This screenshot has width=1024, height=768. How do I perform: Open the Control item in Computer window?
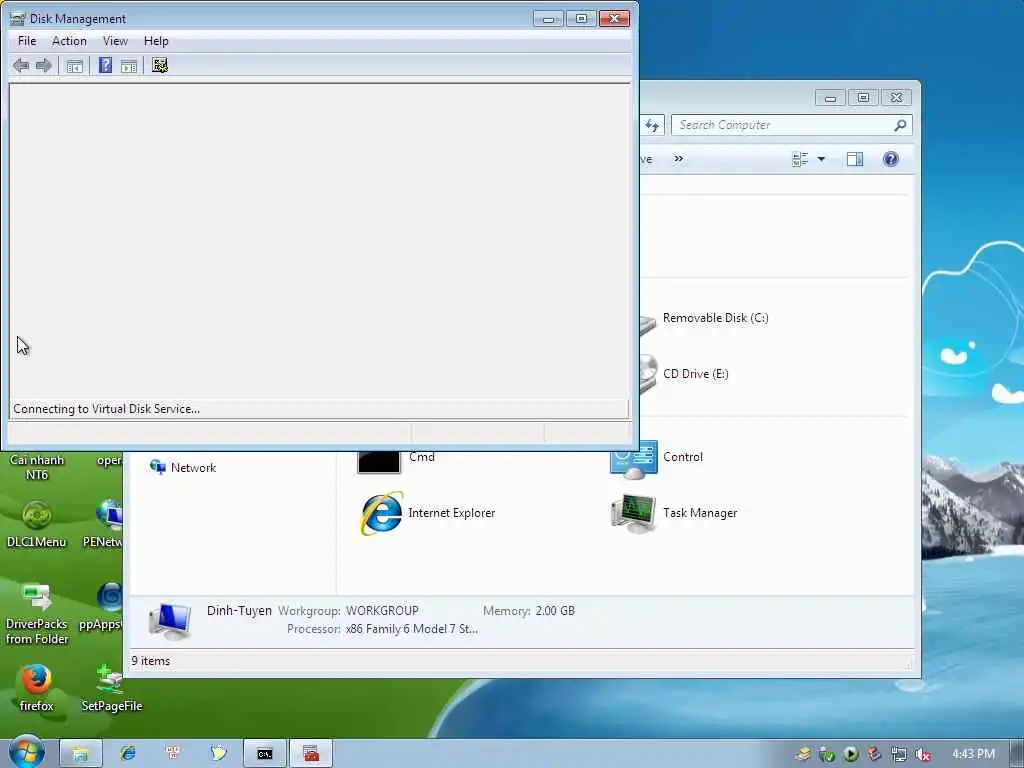click(x=657, y=457)
